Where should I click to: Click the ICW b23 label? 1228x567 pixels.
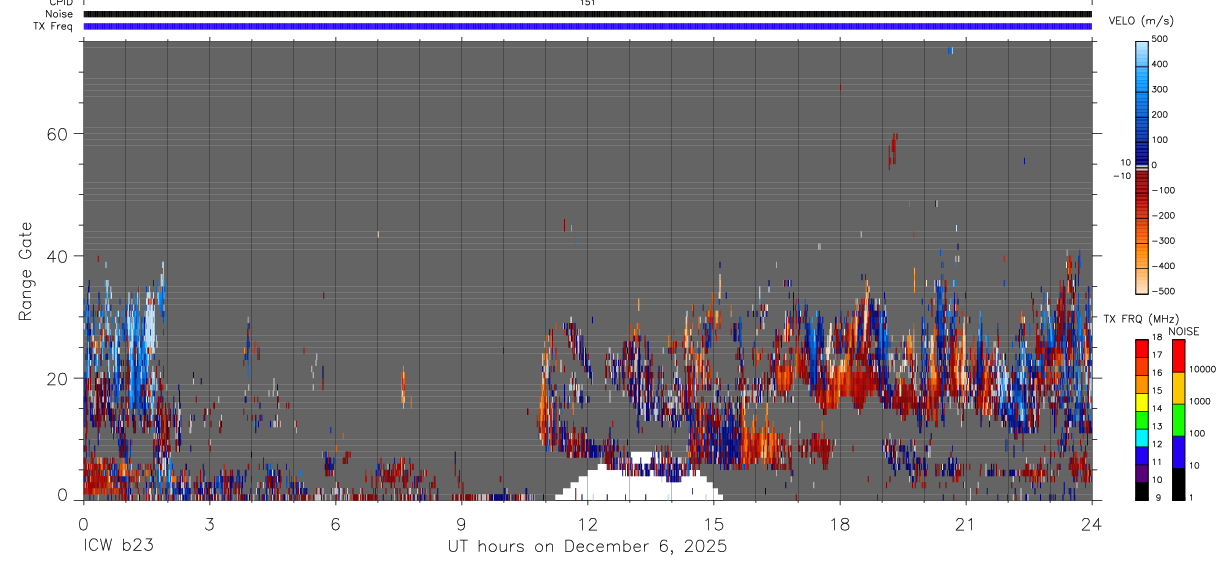click(118, 547)
